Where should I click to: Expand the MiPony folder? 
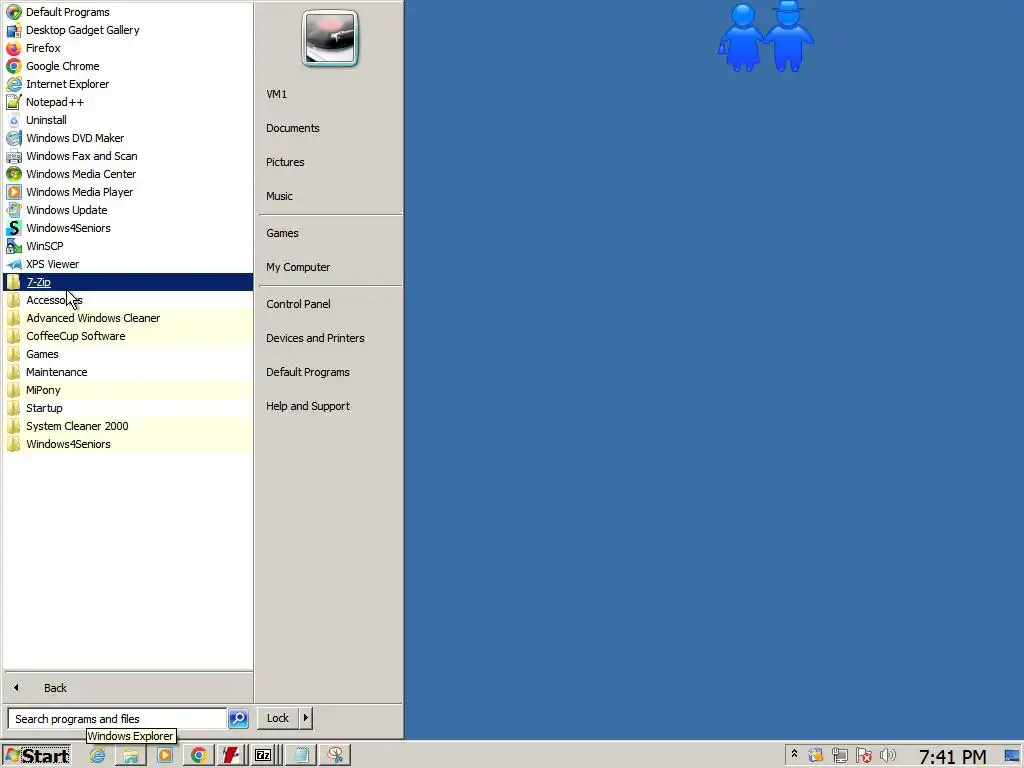pyautogui.click(x=128, y=390)
